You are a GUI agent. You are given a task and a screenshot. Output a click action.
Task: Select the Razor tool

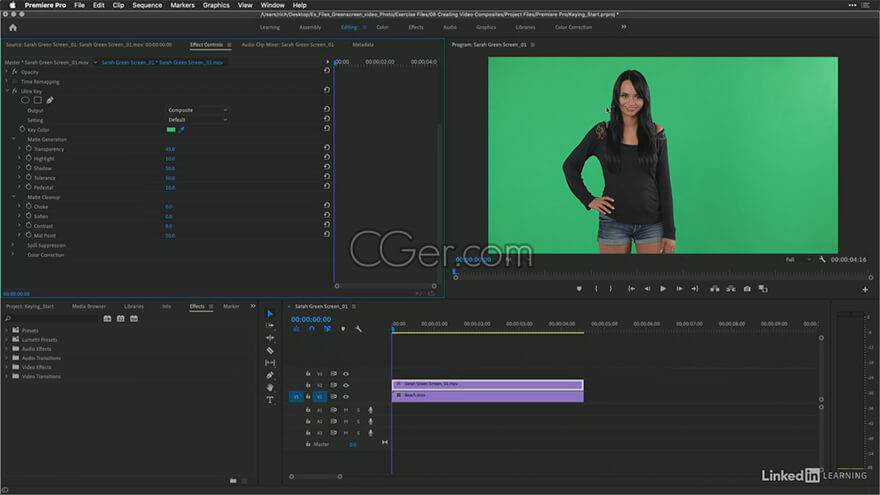click(x=270, y=350)
